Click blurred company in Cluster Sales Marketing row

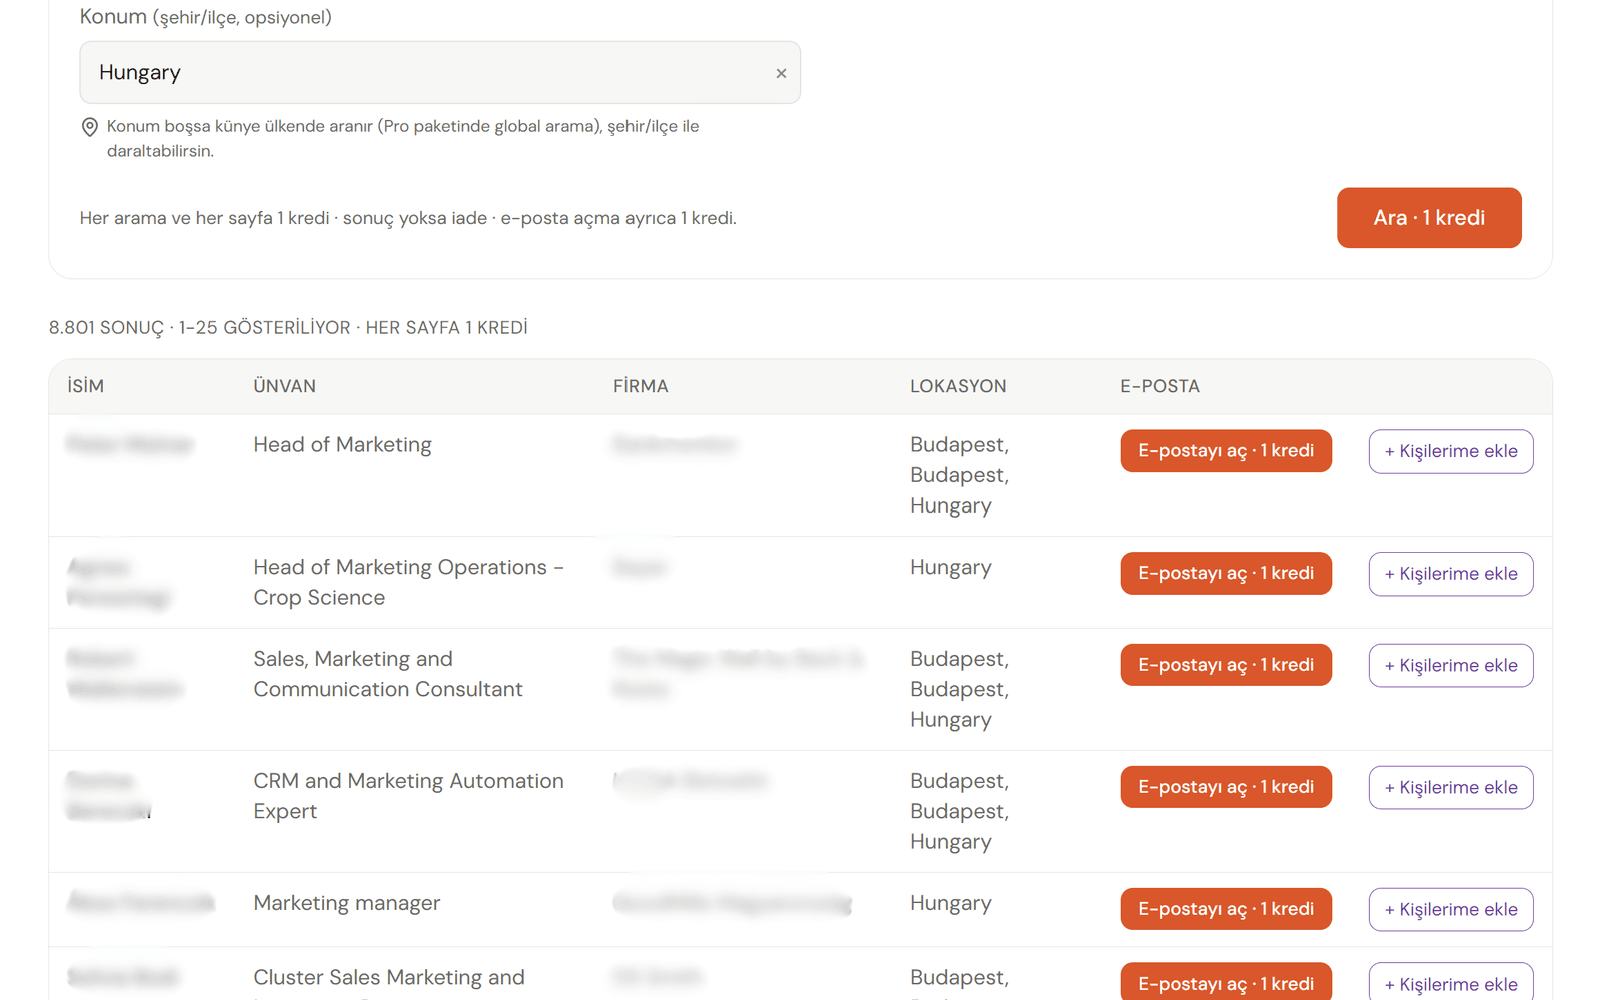point(657,977)
